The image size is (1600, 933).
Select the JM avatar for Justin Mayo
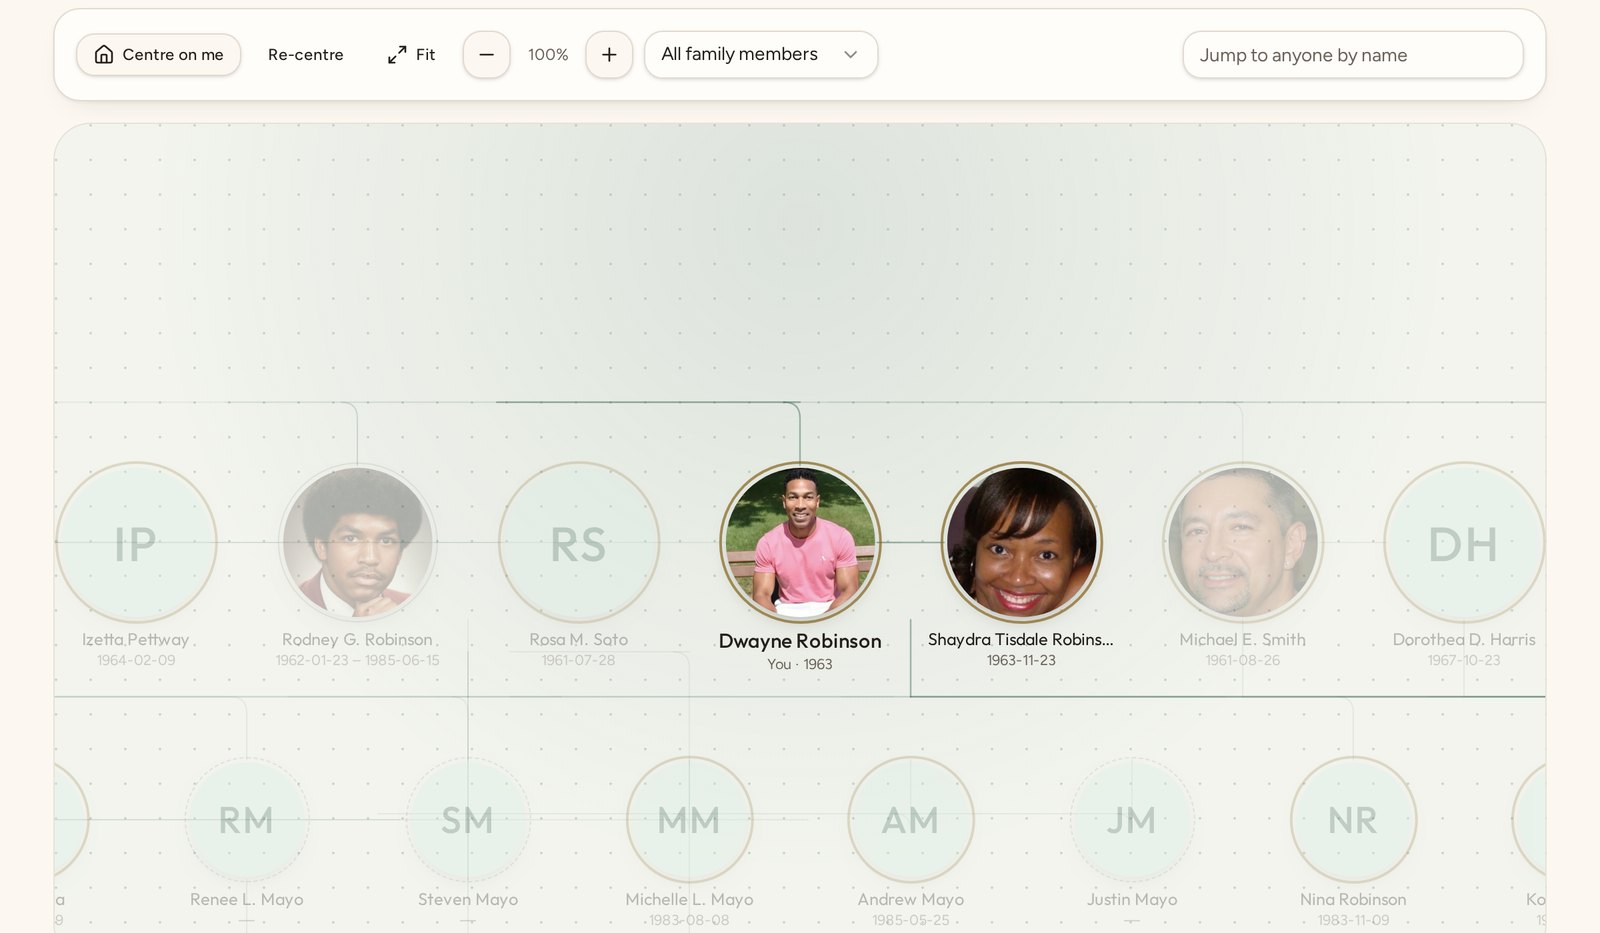pos(1132,820)
